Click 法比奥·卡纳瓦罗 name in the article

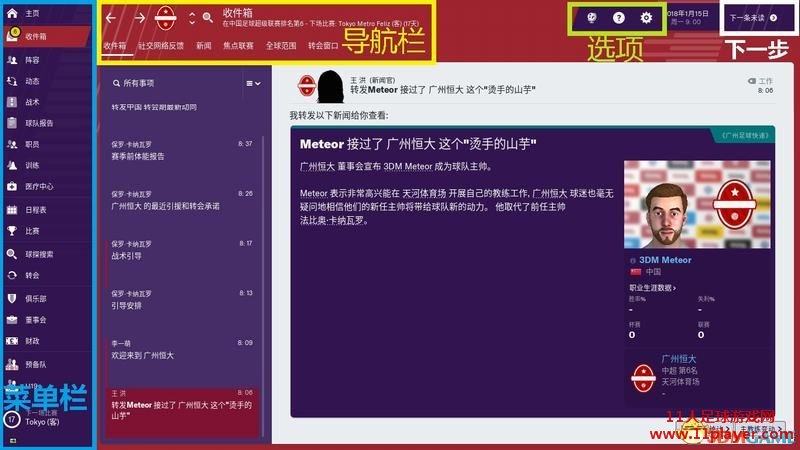[334, 221]
